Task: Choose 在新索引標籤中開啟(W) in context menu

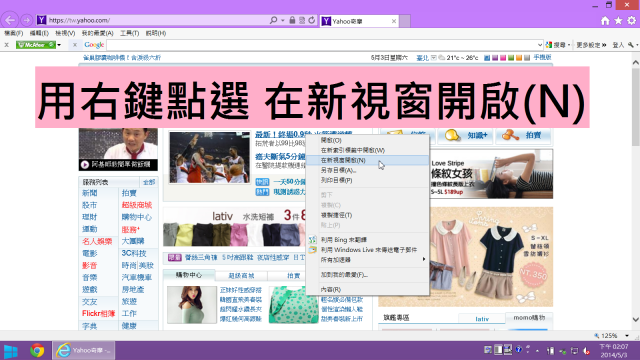Action: (367, 150)
